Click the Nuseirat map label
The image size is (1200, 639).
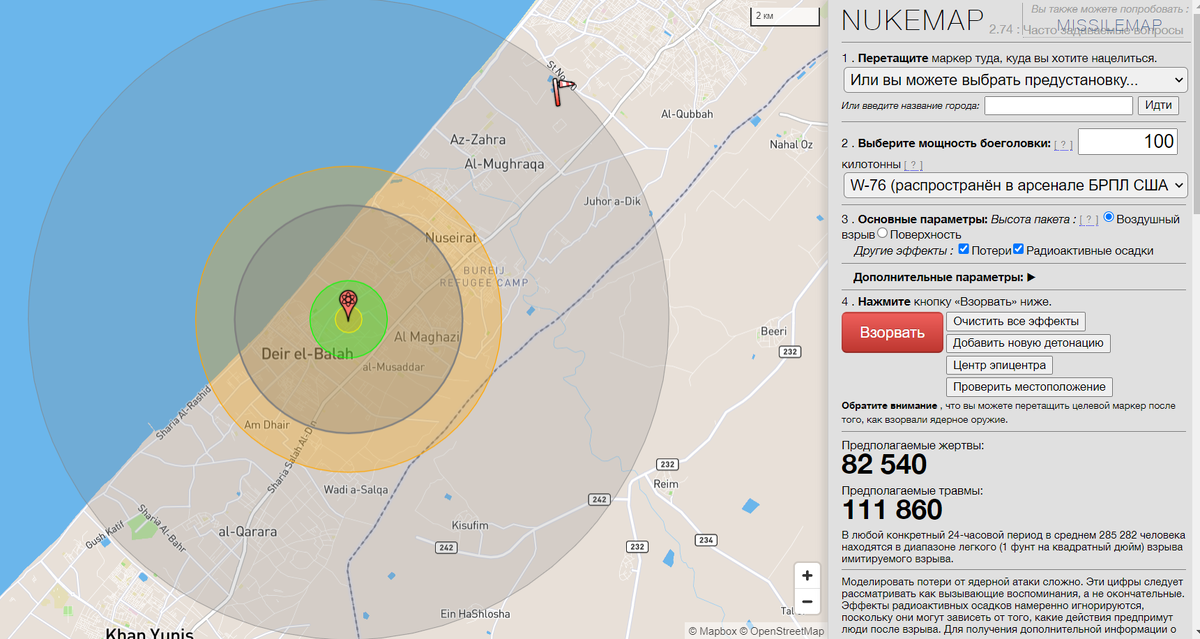tap(451, 239)
